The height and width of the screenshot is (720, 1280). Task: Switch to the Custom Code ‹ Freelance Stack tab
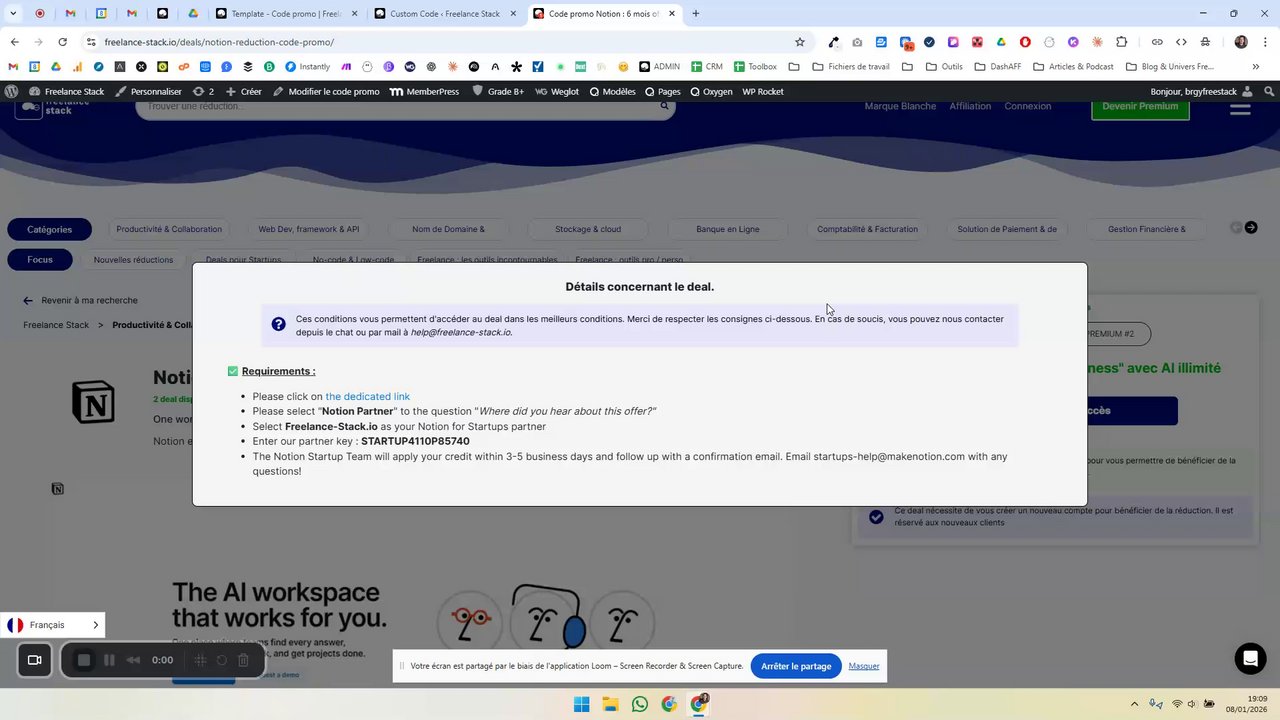click(444, 14)
